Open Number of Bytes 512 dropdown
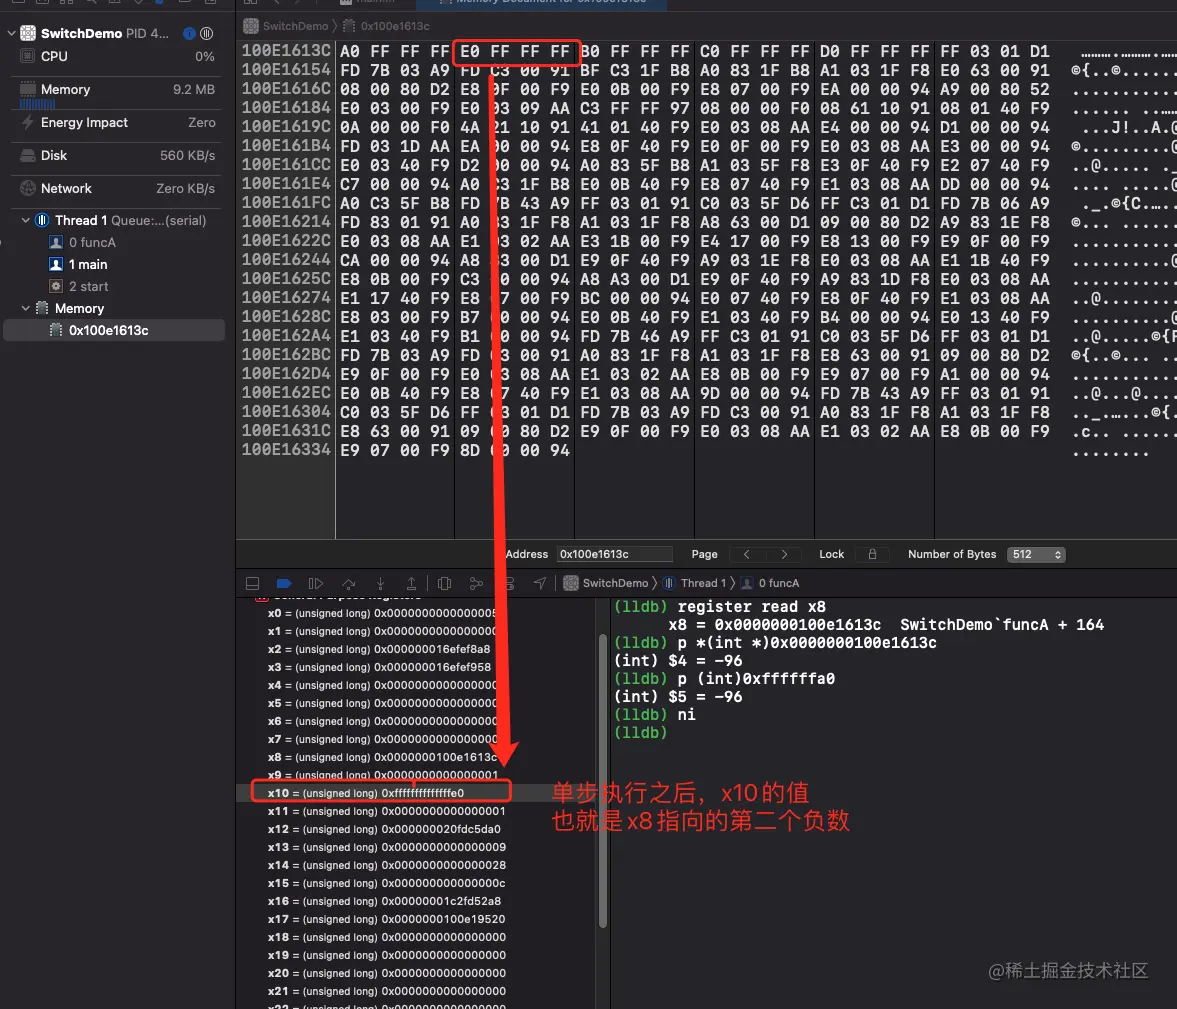 pos(1036,554)
